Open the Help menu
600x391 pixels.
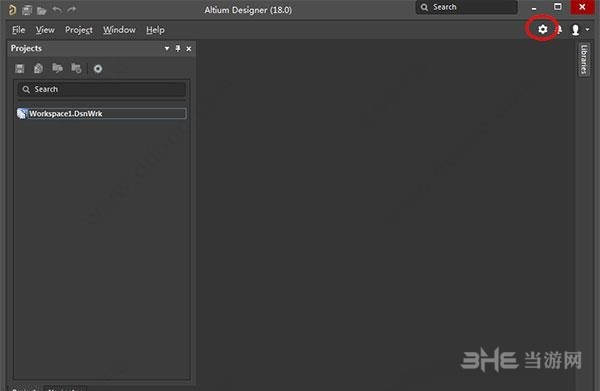click(155, 30)
